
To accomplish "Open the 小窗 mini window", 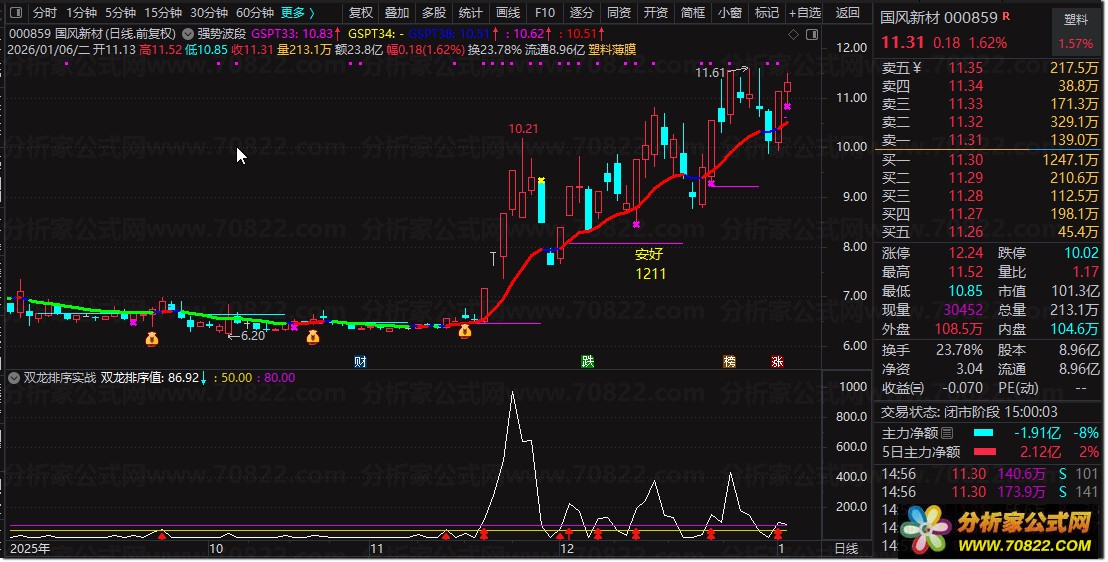I will 729,13.
